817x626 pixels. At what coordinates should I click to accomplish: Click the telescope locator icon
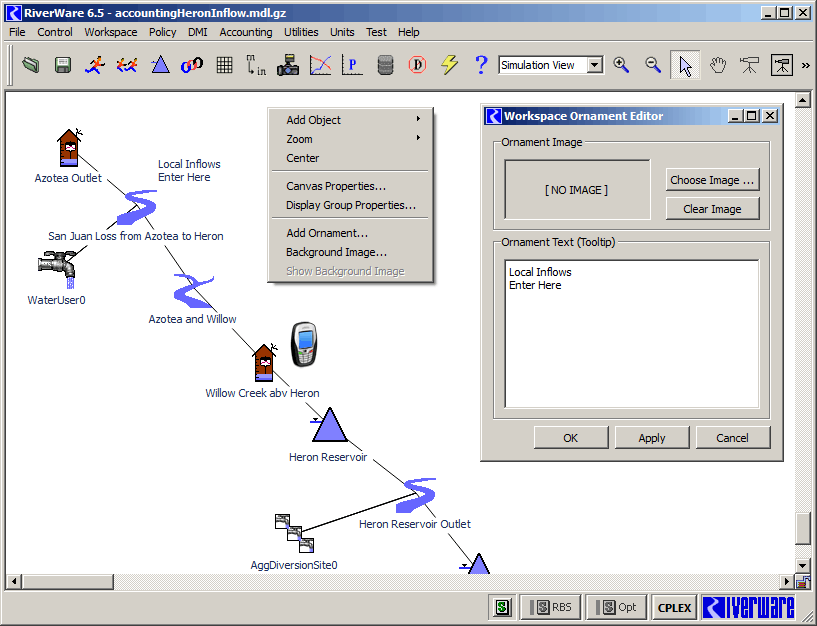click(x=749, y=65)
